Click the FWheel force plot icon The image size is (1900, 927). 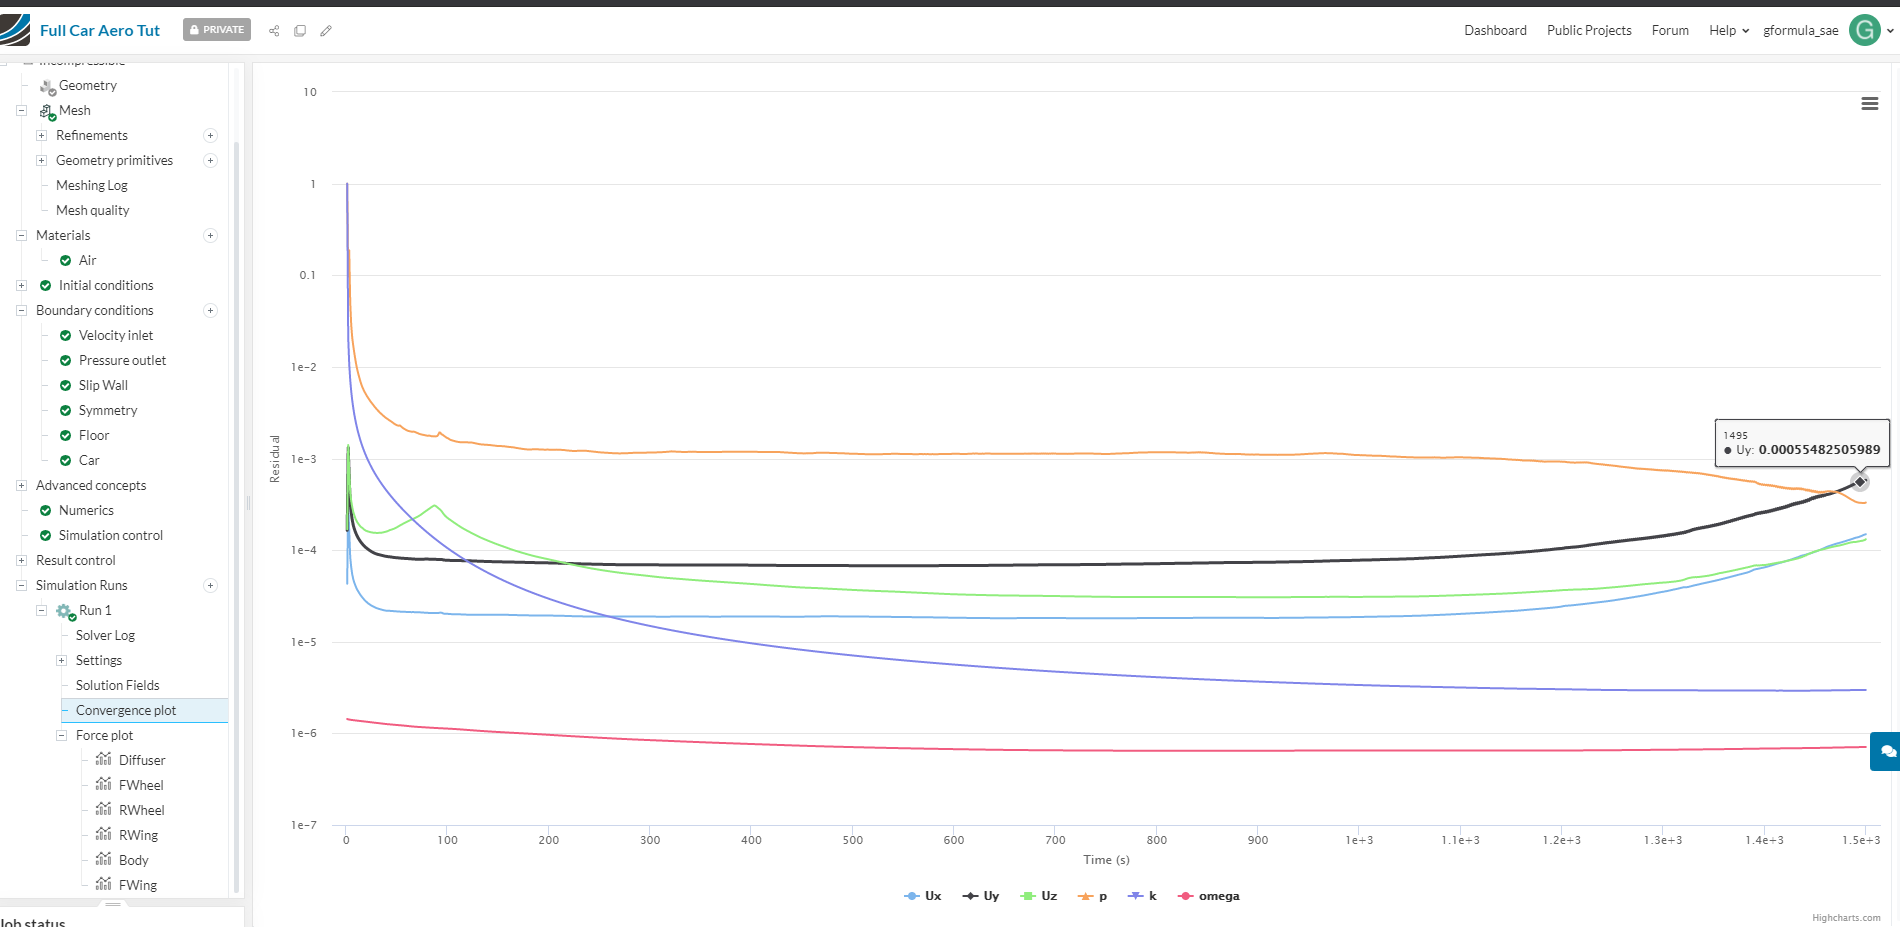[103, 785]
